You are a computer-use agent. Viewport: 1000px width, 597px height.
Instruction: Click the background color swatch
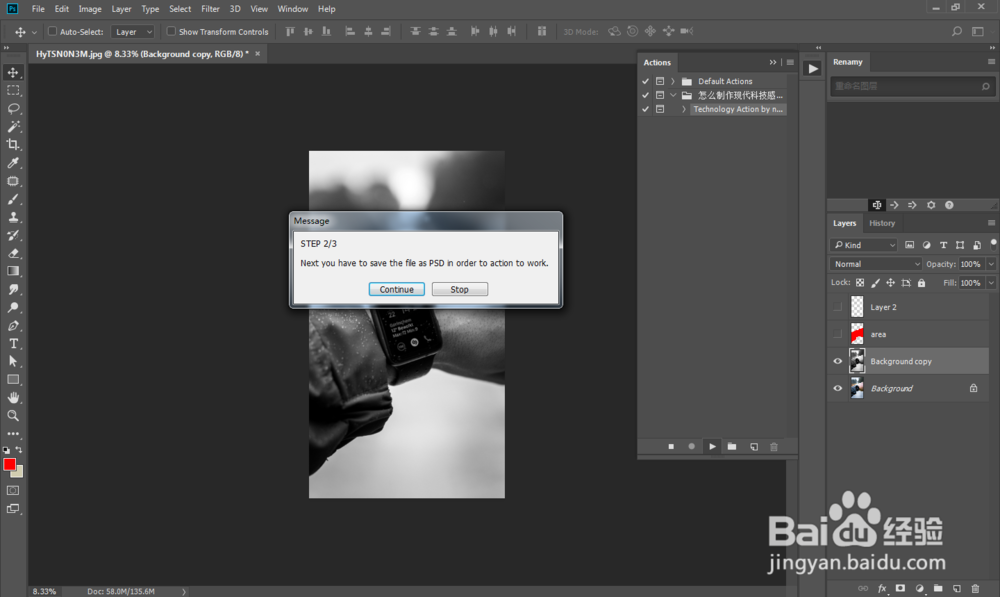18,473
